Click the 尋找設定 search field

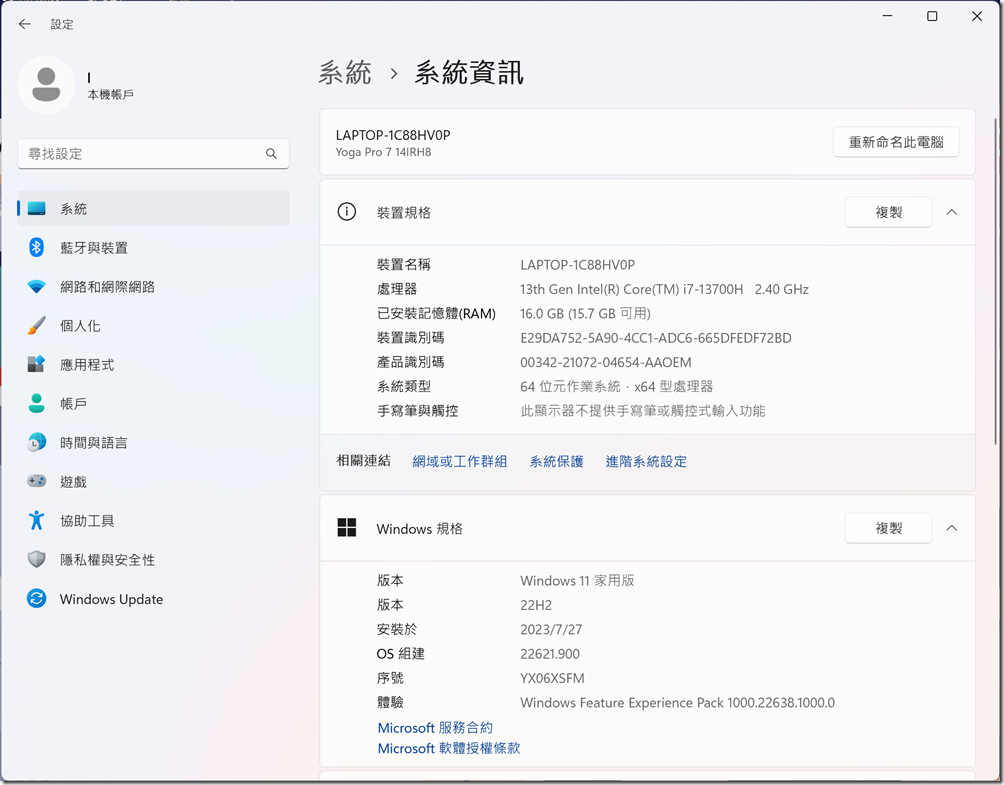coord(143,154)
